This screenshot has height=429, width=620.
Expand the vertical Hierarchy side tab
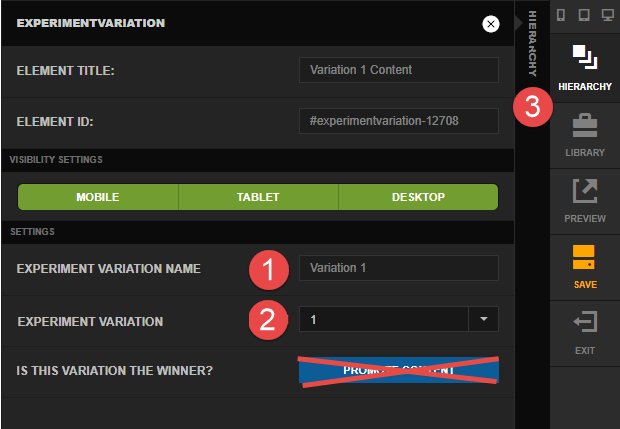[532, 43]
